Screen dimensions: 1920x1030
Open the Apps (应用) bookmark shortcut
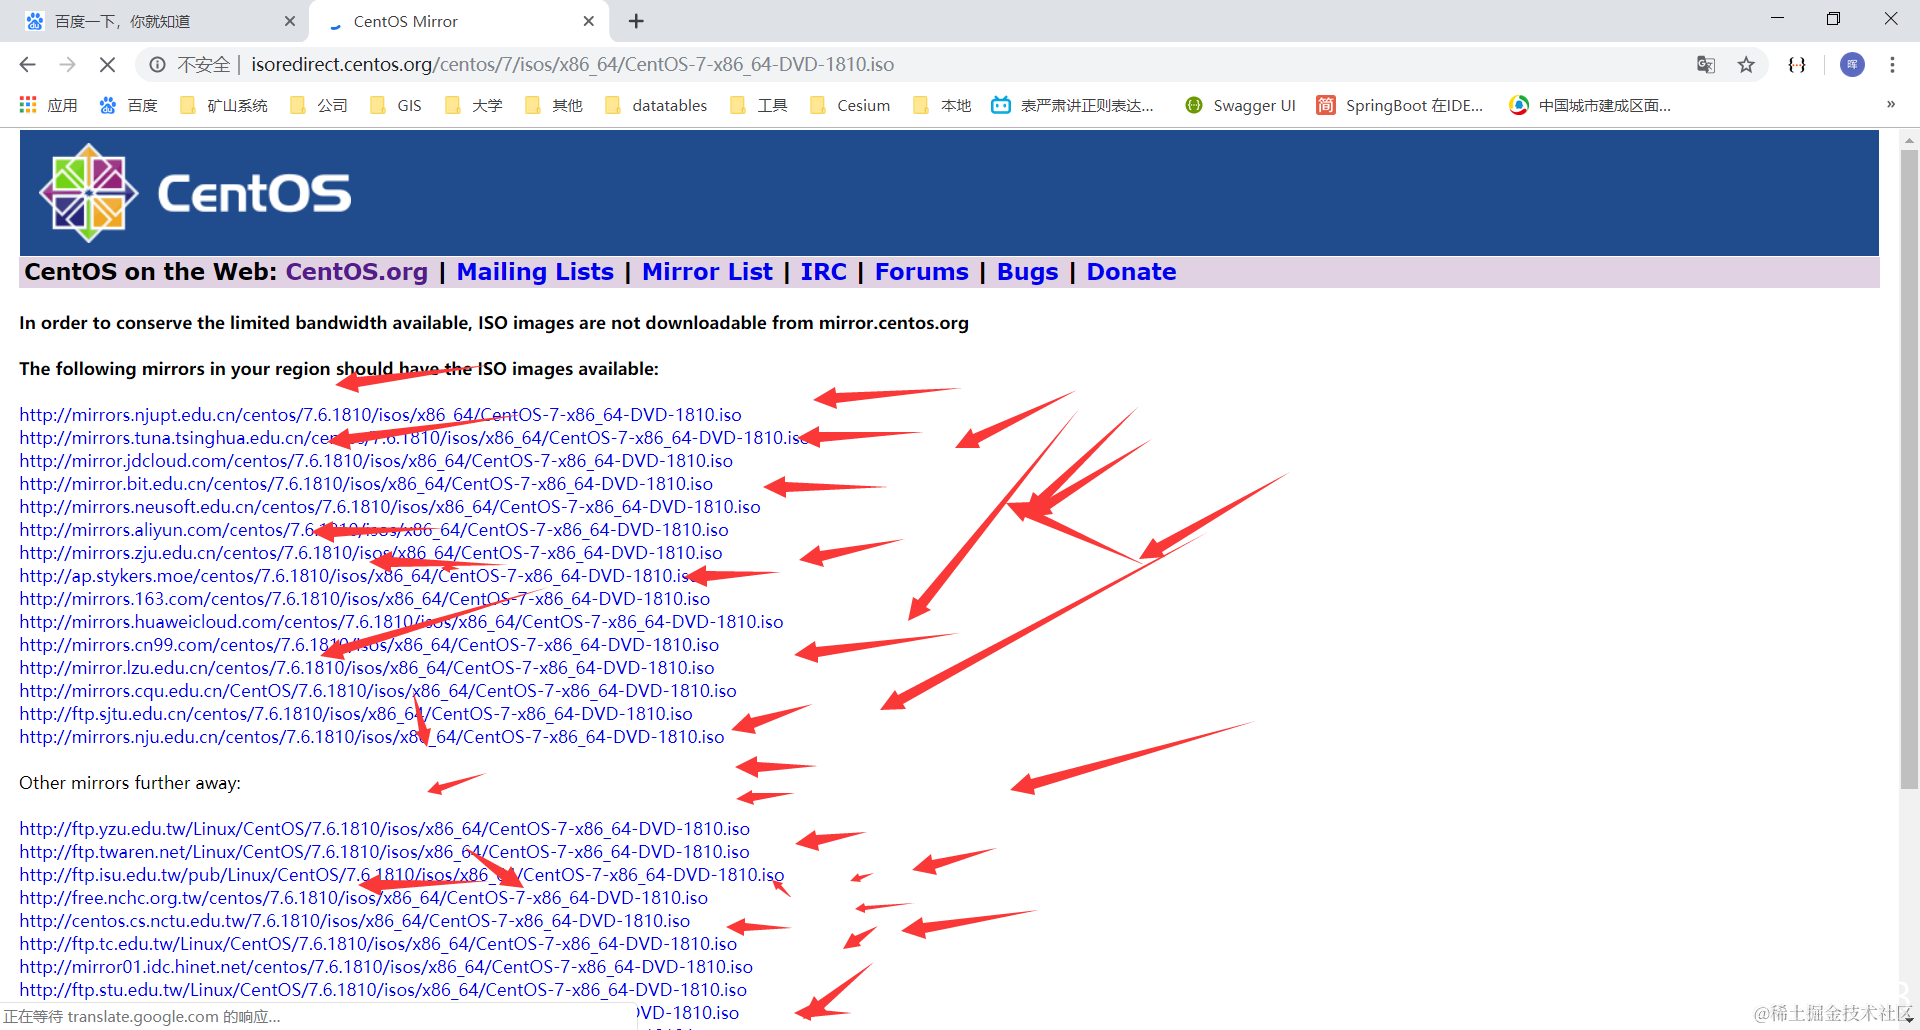coord(48,105)
